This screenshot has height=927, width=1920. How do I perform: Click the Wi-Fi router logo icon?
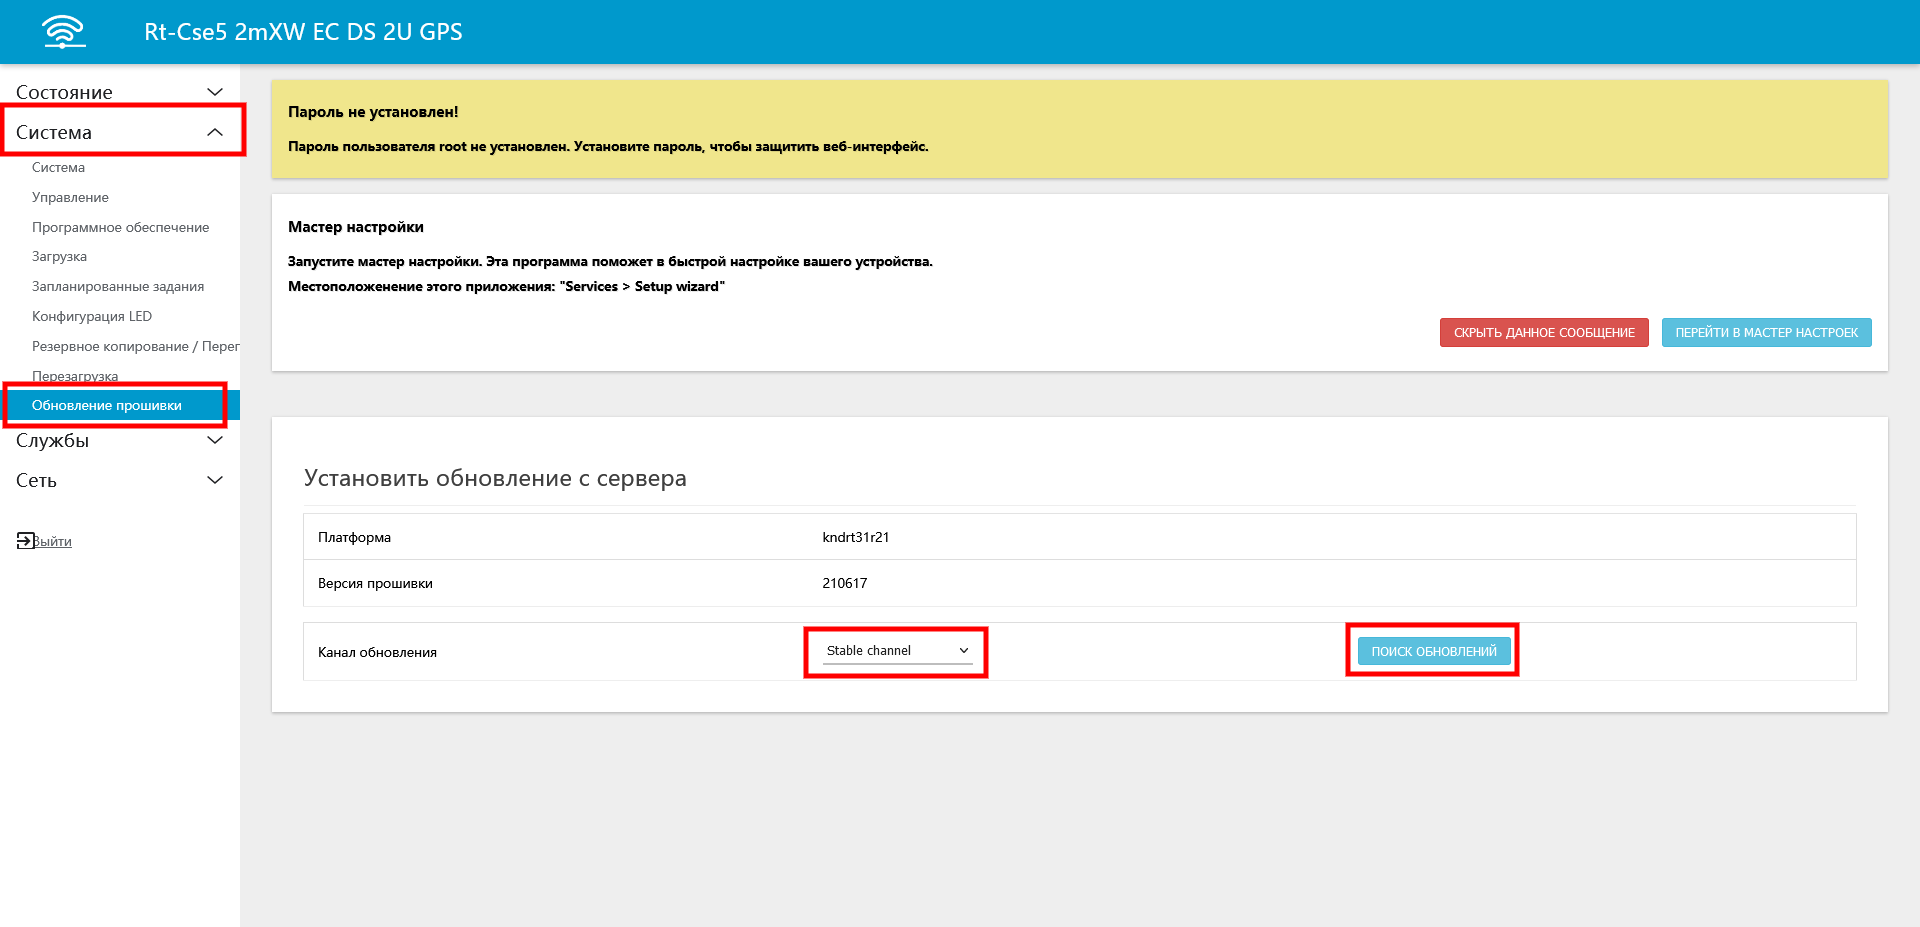(x=64, y=32)
